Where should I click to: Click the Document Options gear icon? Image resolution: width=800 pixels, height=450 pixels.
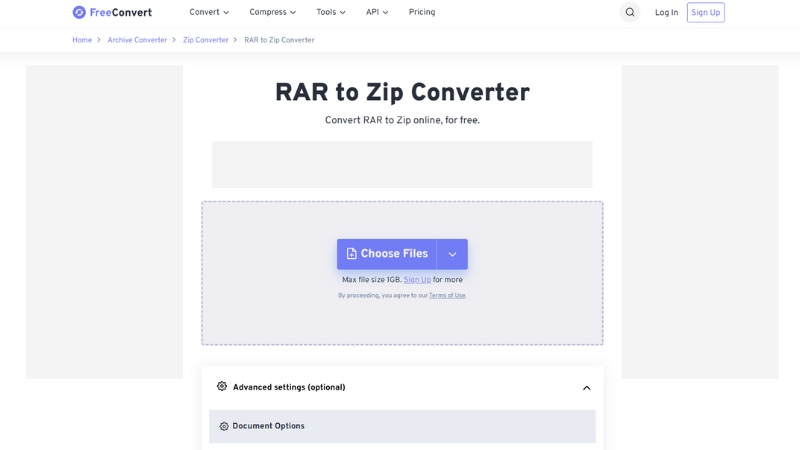[224, 426]
